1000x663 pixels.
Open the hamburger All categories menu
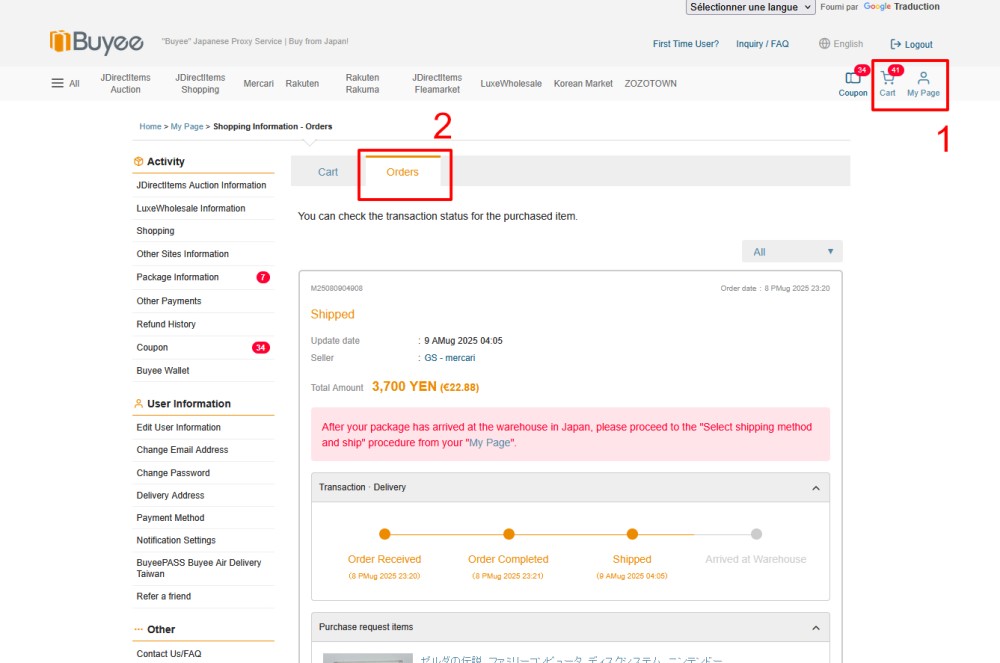(x=65, y=84)
